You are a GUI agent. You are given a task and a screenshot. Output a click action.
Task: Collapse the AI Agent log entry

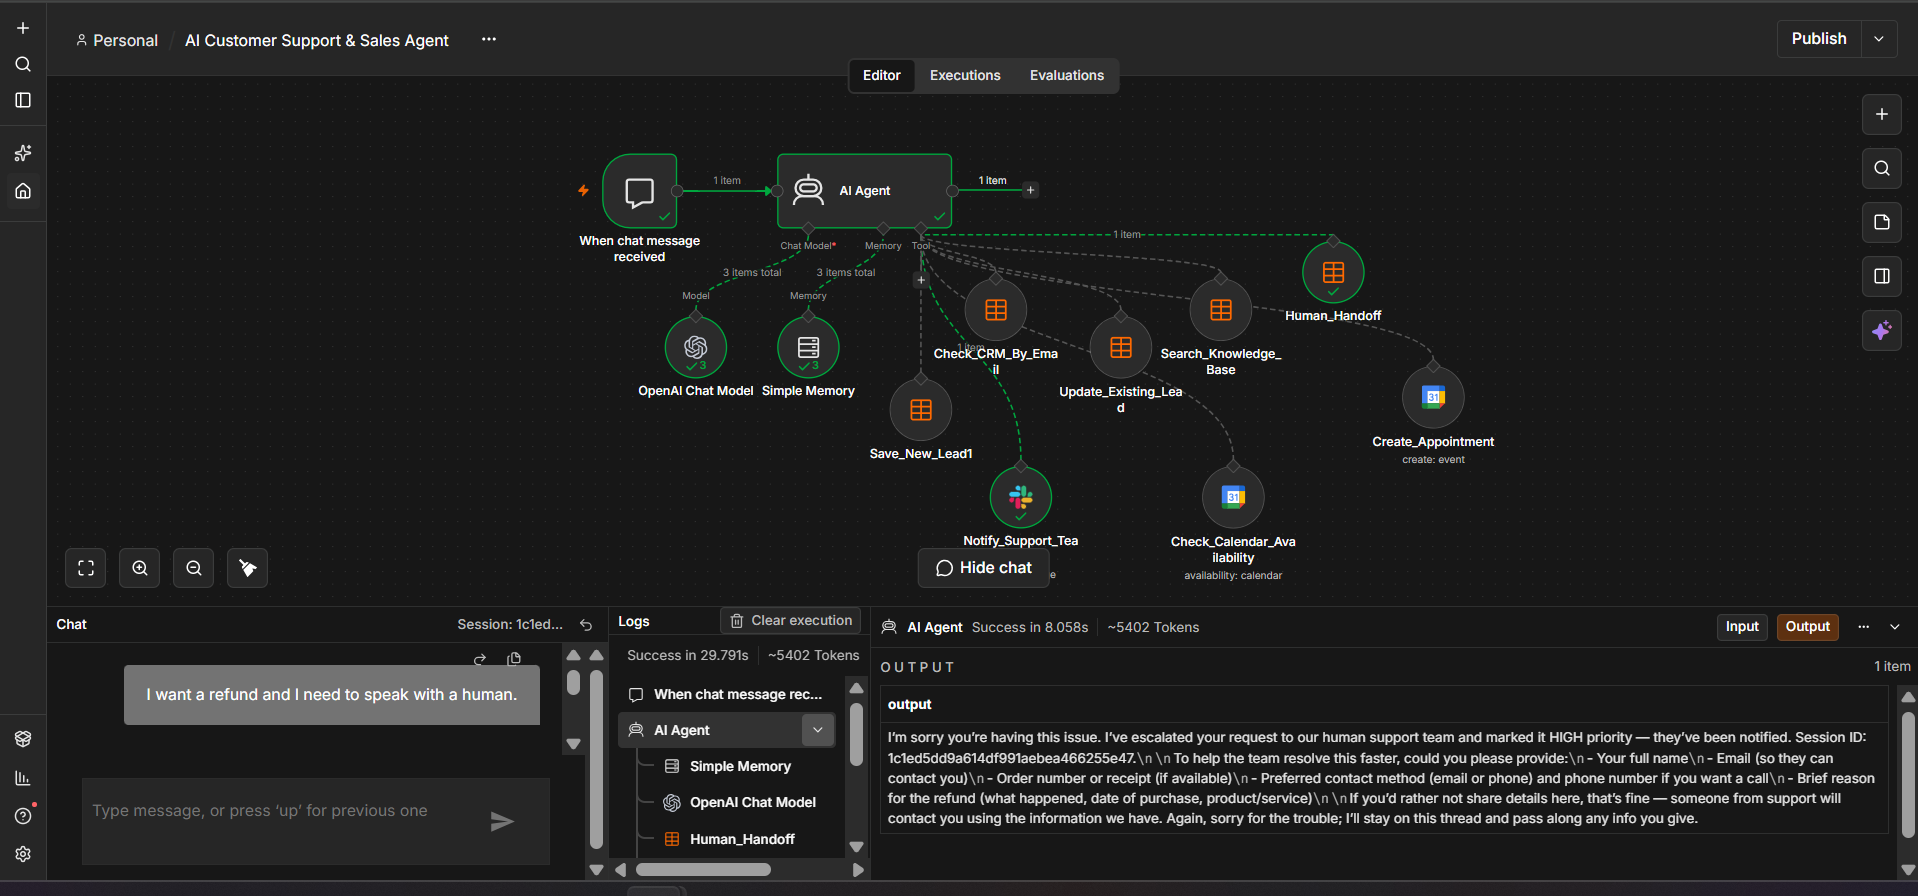pyautogui.click(x=818, y=730)
